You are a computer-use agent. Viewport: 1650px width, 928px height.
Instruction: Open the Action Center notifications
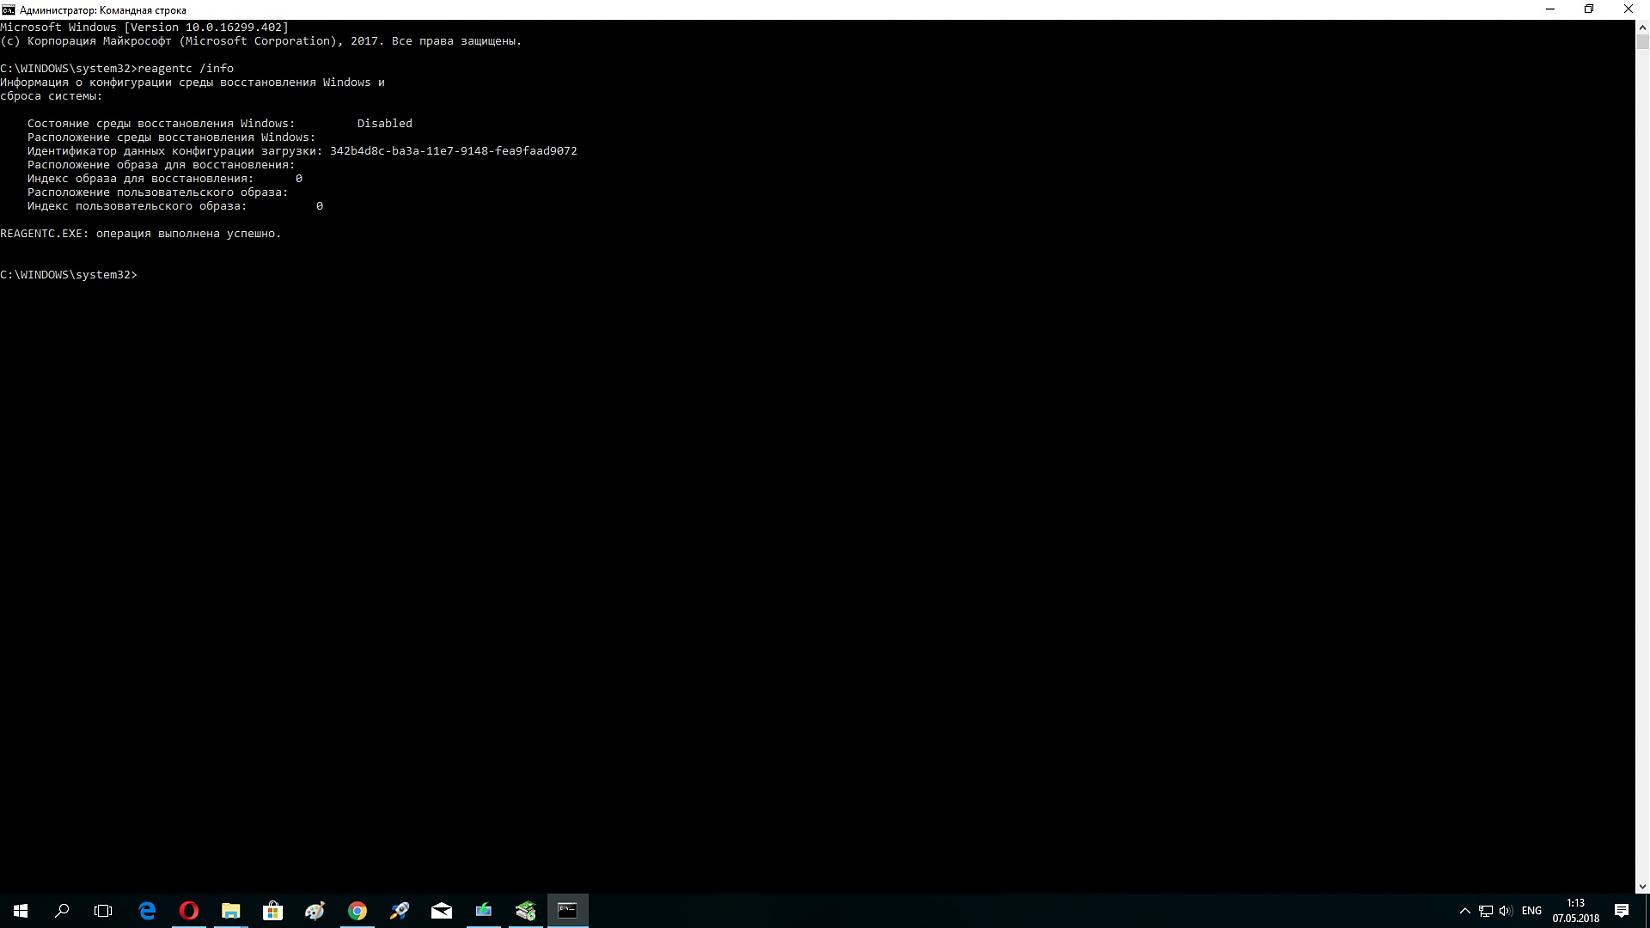click(1622, 911)
